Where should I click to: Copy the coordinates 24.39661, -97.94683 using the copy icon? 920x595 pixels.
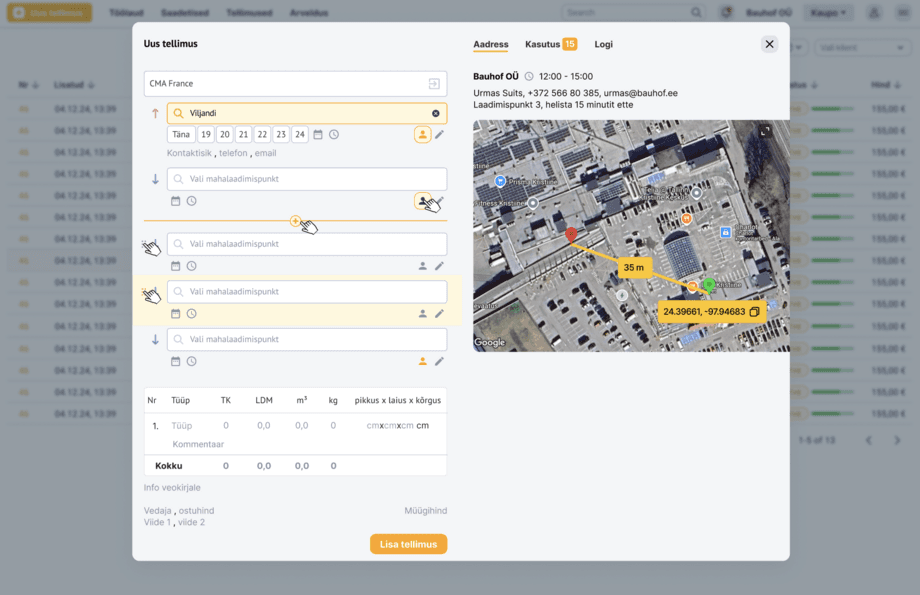[755, 312]
